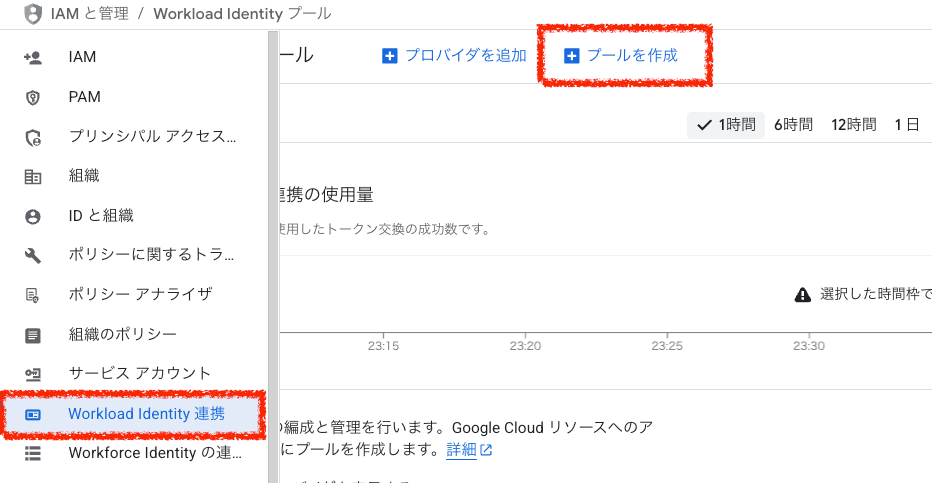Click the 組織 building icon
932x483 pixels.
[33, 176]
